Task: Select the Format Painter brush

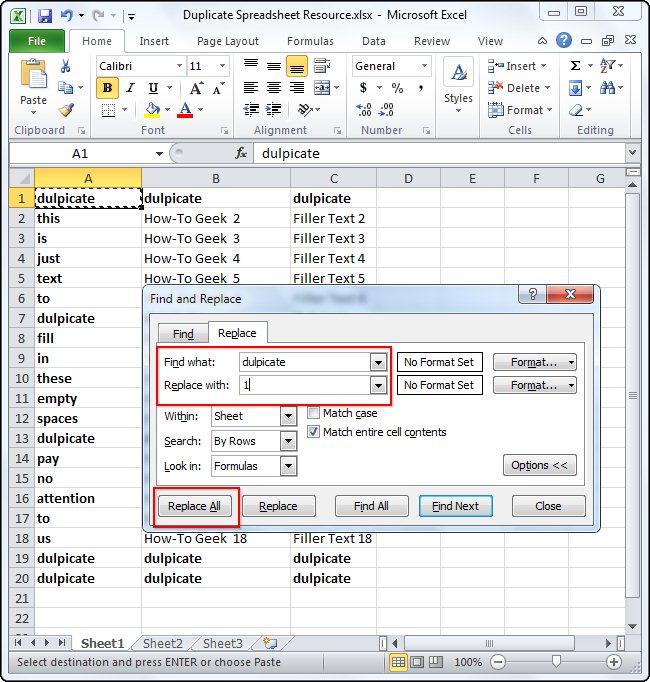Action: click(x=66, y=110)
